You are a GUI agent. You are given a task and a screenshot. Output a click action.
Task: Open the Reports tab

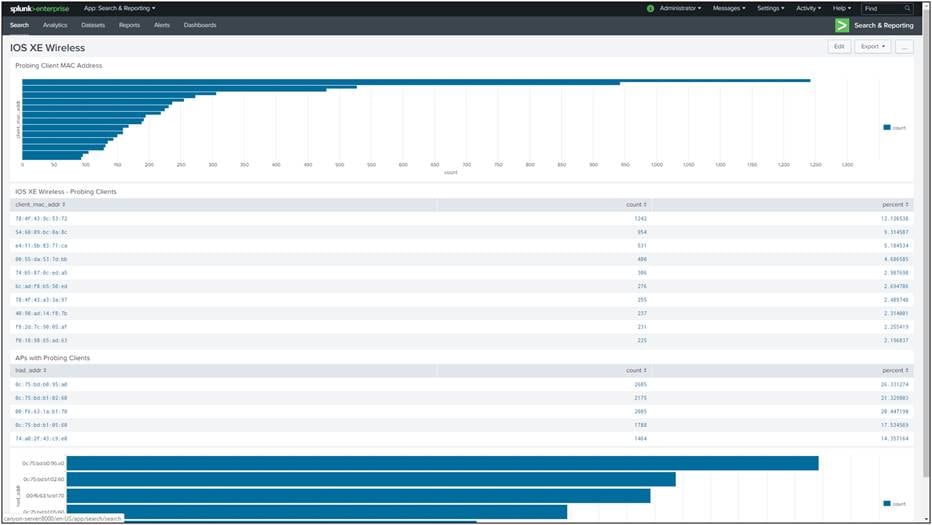click(129, 25)
